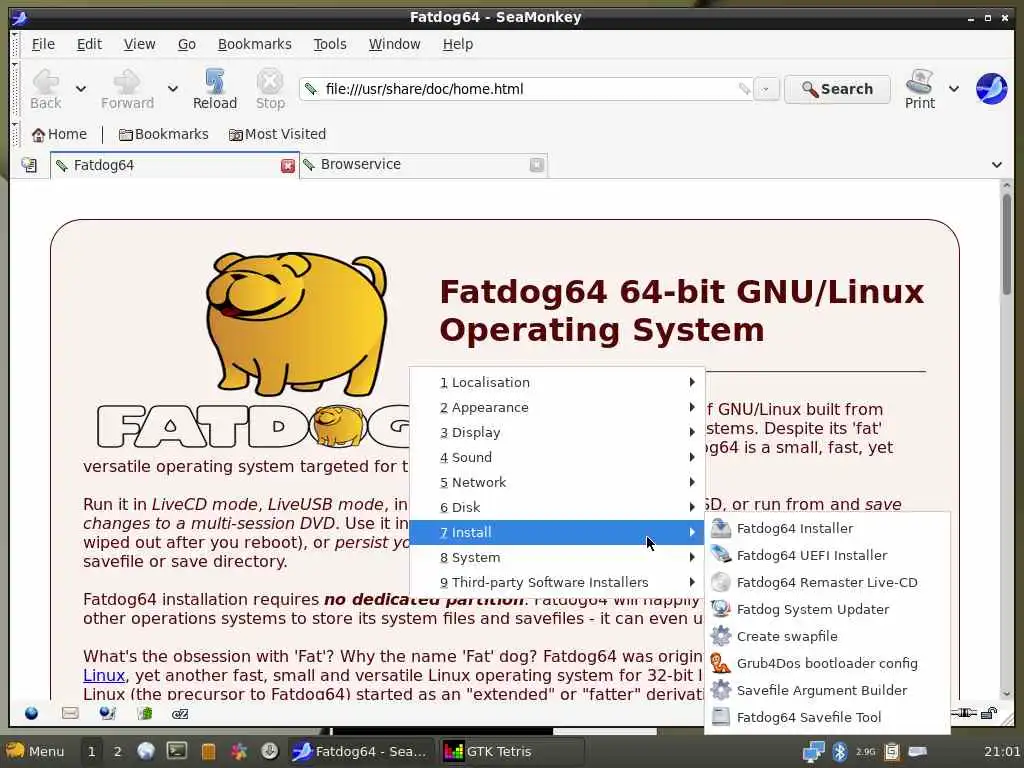
Task: Open Mail & Newsgroups status bar icon
Action: coord(70,713)
